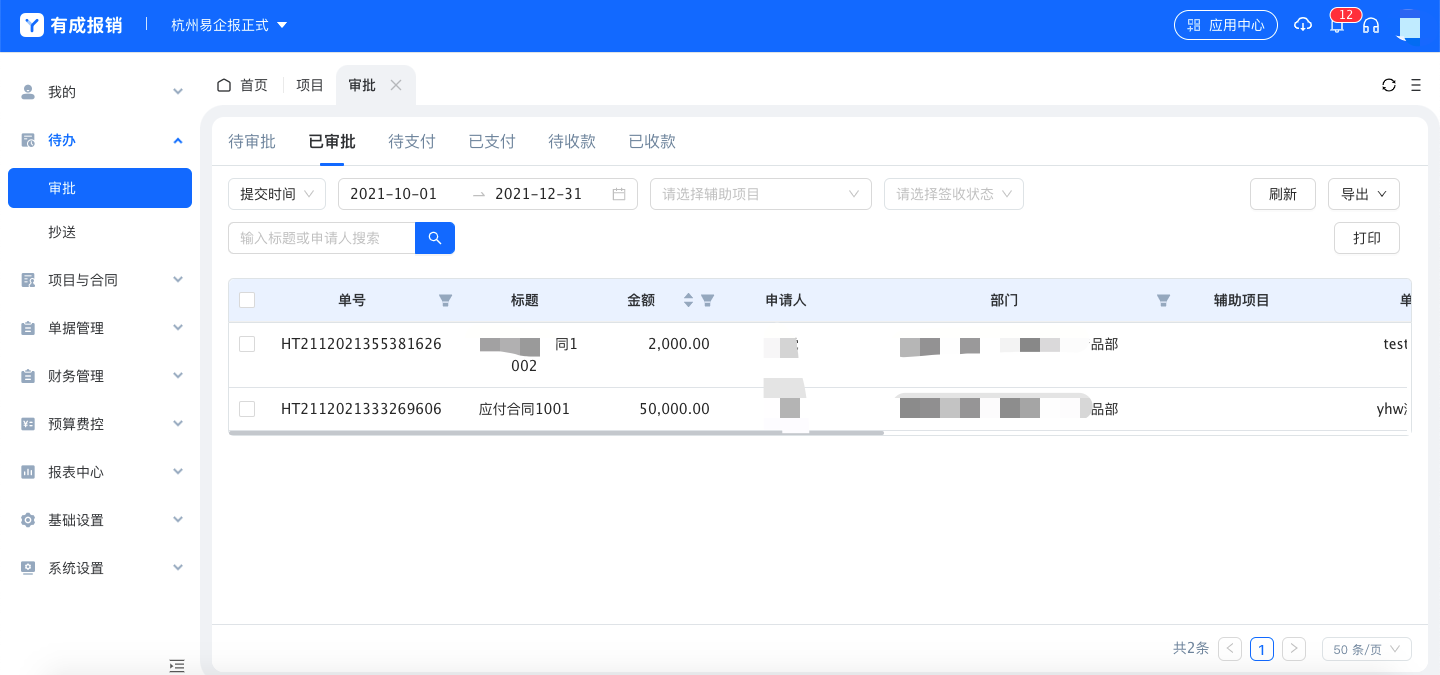Sort the 金额 column
The image size is (1440, 675).
pos(688,300)
